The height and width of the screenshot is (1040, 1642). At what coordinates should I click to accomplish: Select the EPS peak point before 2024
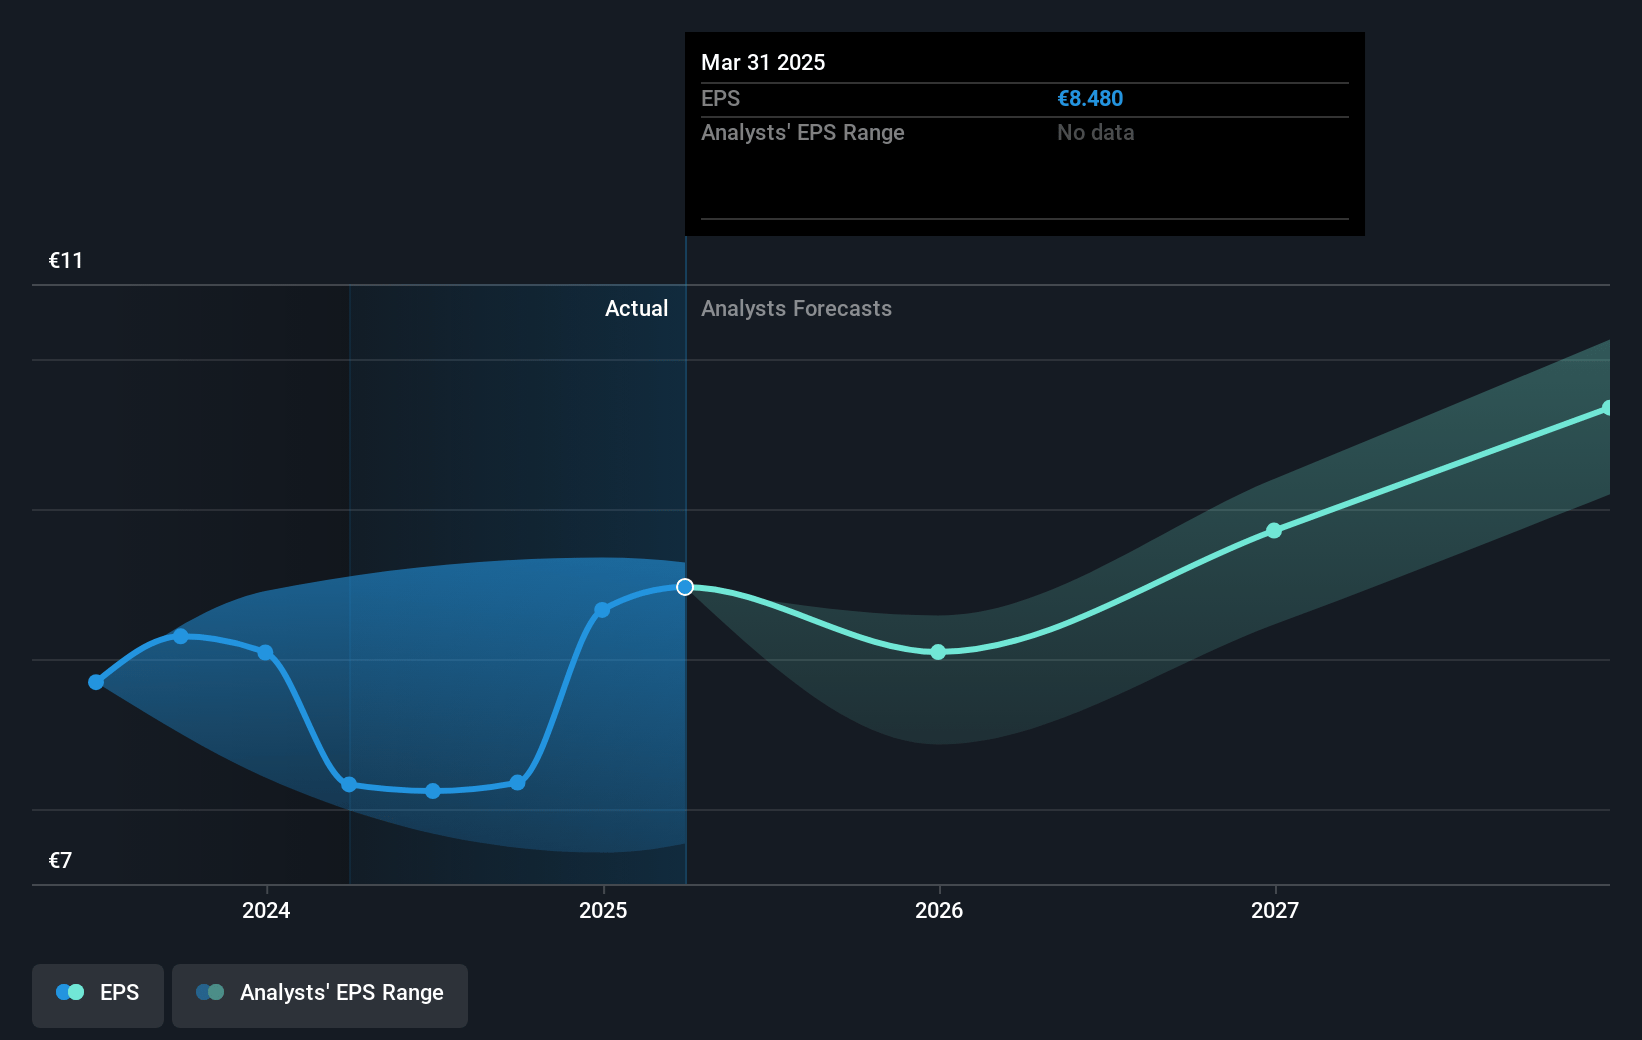click(x=181, y=636)
